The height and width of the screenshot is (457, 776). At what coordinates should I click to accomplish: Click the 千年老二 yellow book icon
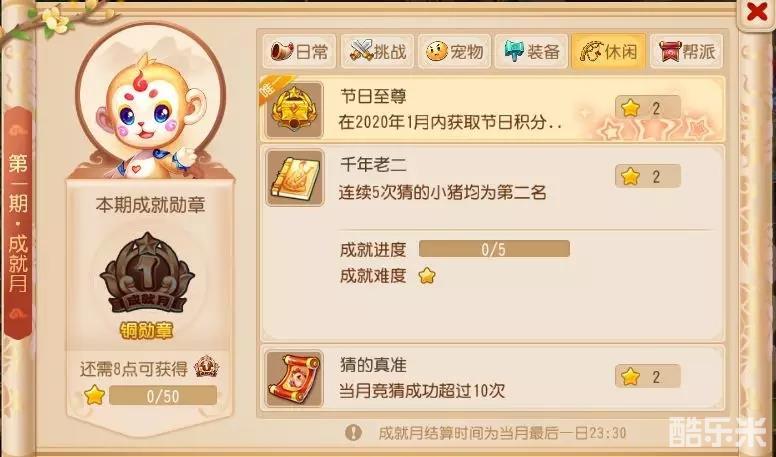click(294, 178)
